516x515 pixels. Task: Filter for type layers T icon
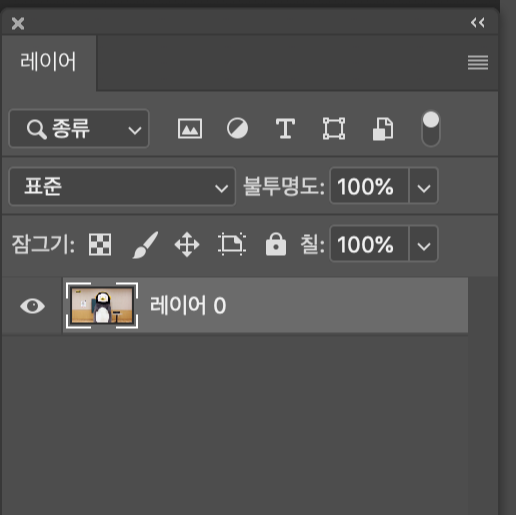(x=285, y=128)
